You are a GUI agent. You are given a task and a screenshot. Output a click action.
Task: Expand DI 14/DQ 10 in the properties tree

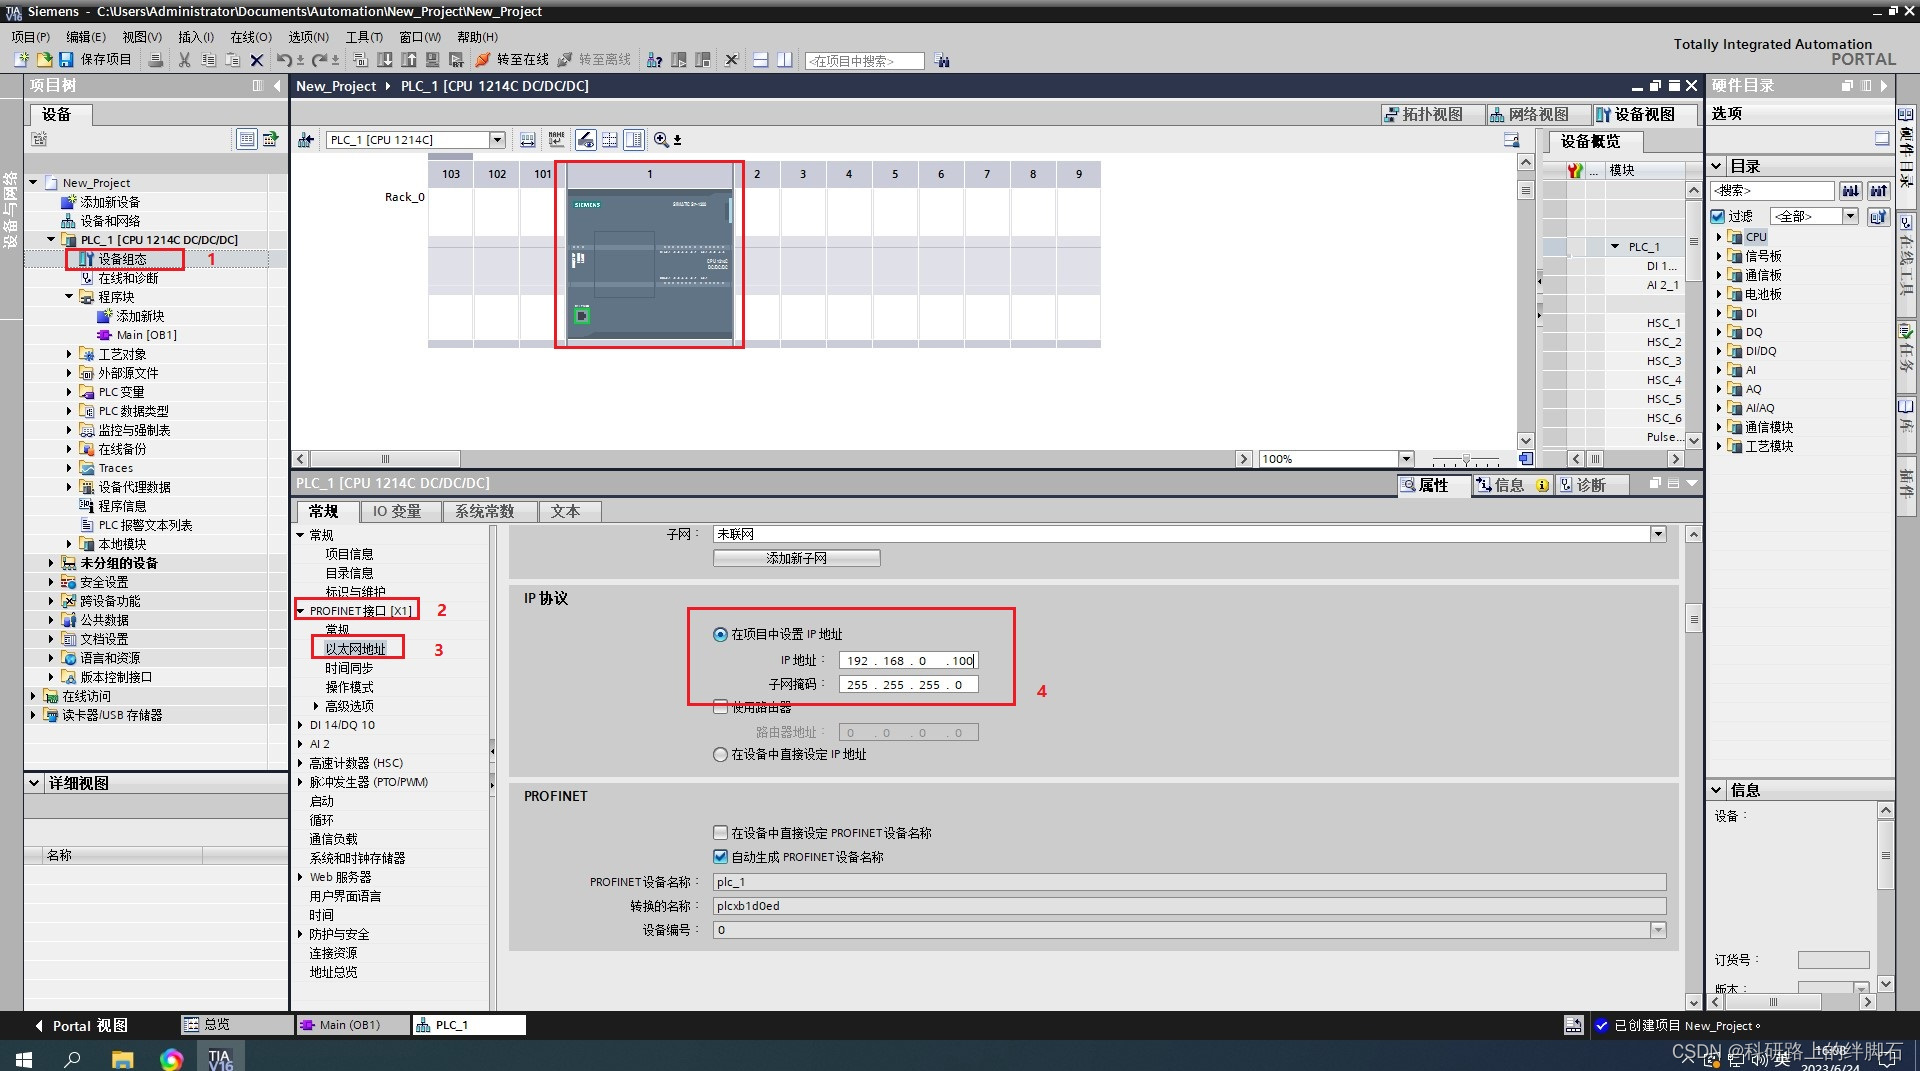(300, 725)
